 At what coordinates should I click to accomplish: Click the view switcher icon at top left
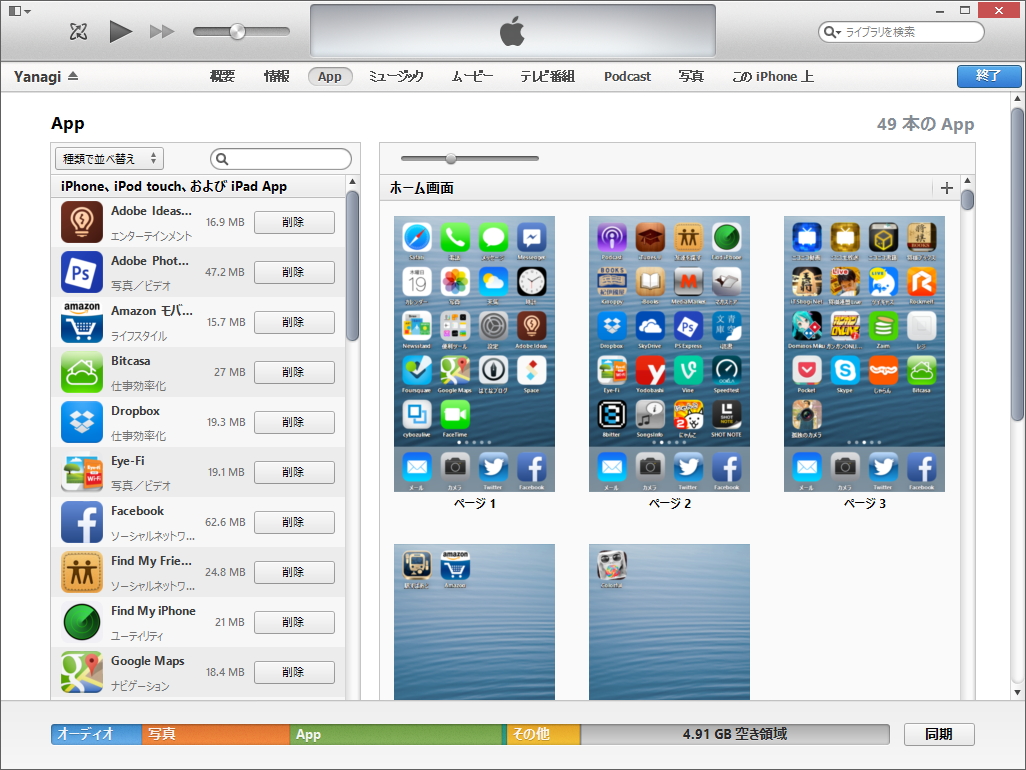coord(14,9)
